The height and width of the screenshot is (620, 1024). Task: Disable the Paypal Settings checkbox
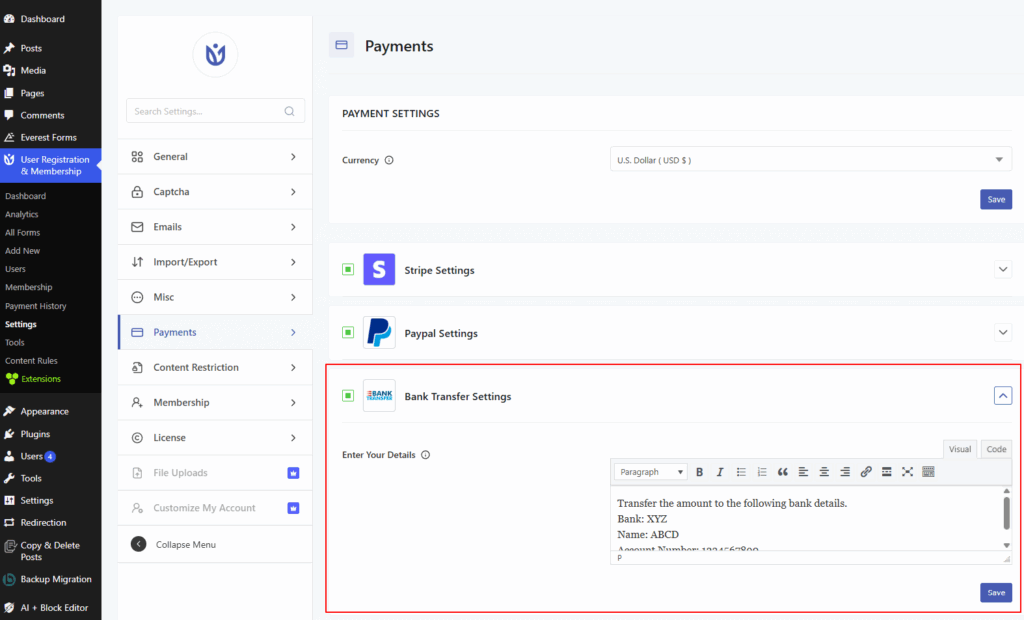point(348,332)
